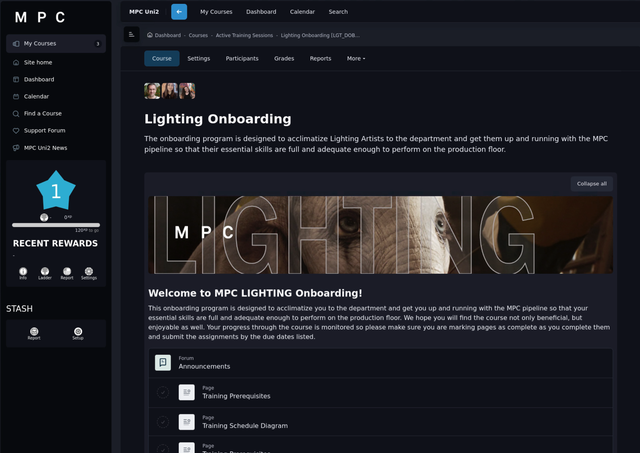Click the Training Schedule Diagram page icon
This screenshot has height=453, width=640.
pos(187,422)
